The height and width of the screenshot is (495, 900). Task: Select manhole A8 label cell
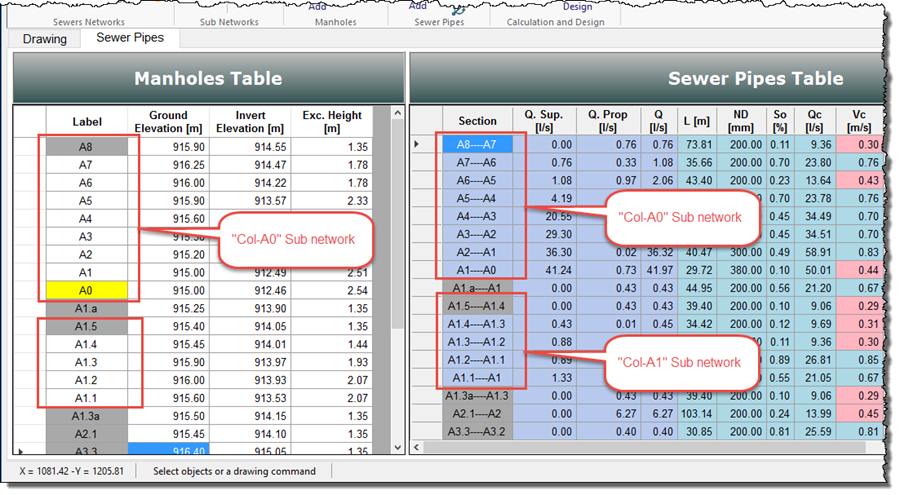coord(87,146)
